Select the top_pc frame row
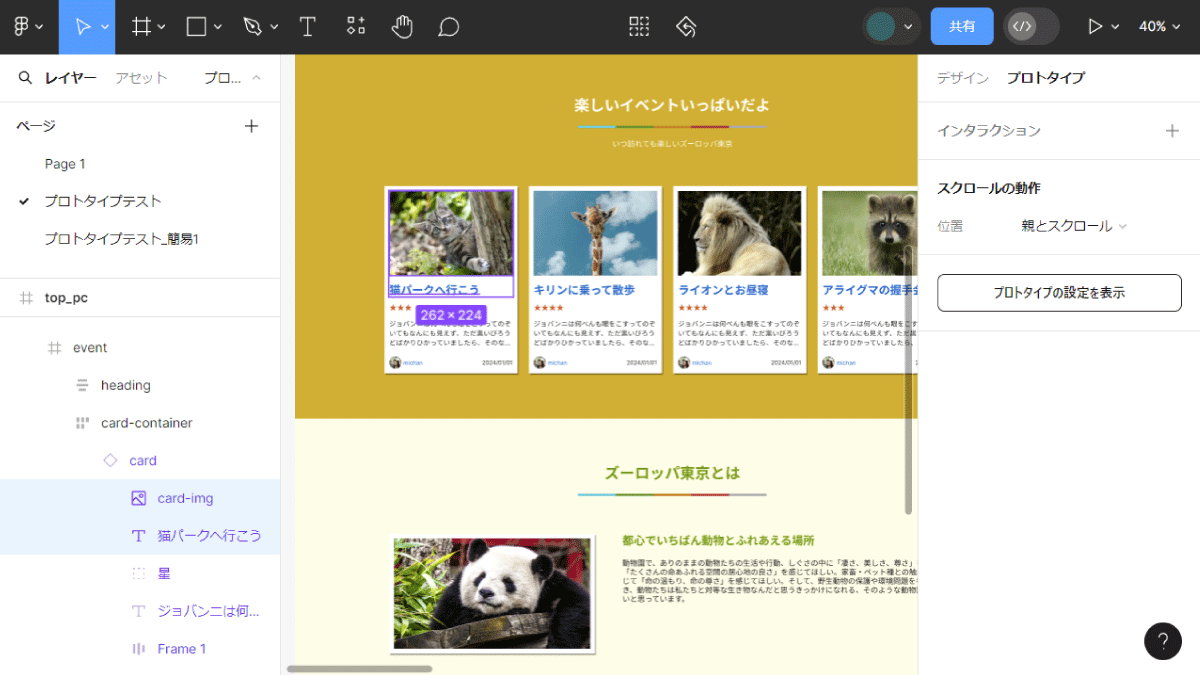The image size is (1200, 675). coord(140,298)
